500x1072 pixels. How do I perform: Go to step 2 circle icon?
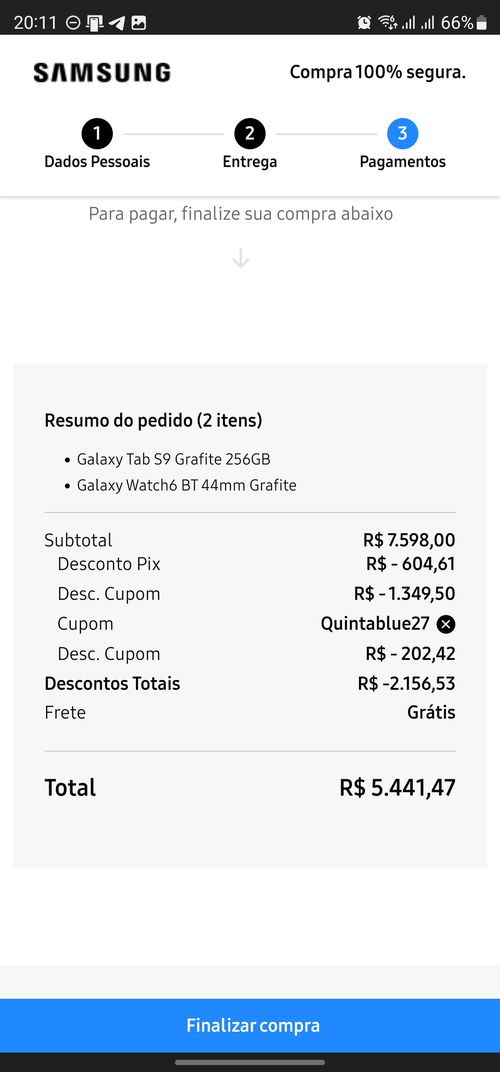(250, 134)
